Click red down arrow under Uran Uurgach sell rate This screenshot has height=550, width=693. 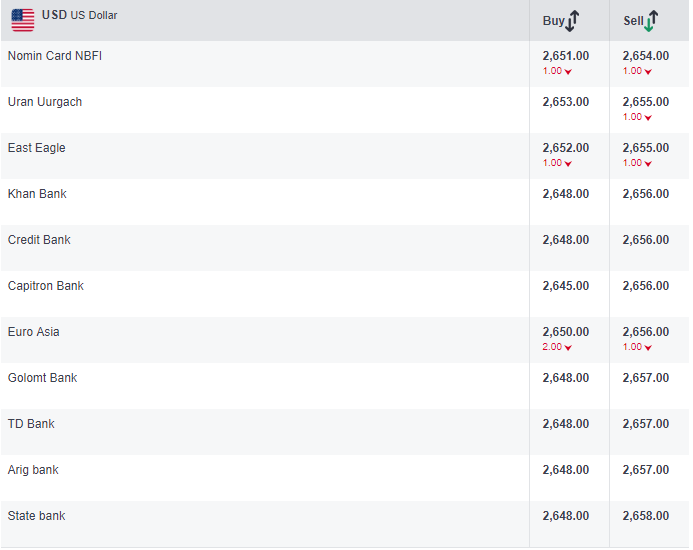coord(648,118)
